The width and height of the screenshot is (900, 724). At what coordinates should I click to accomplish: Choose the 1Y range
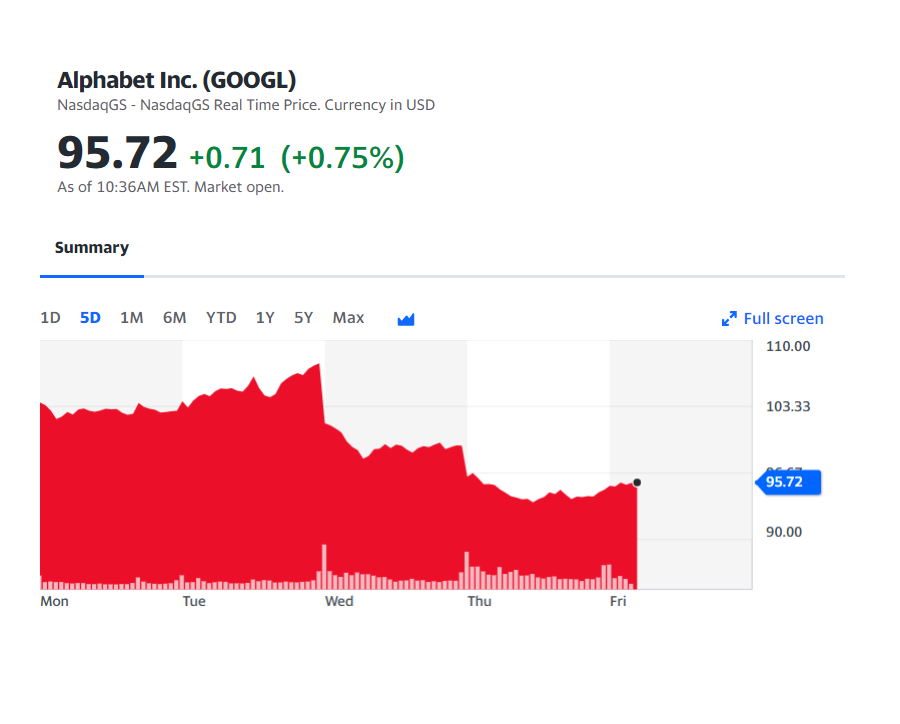pos(265,318)
